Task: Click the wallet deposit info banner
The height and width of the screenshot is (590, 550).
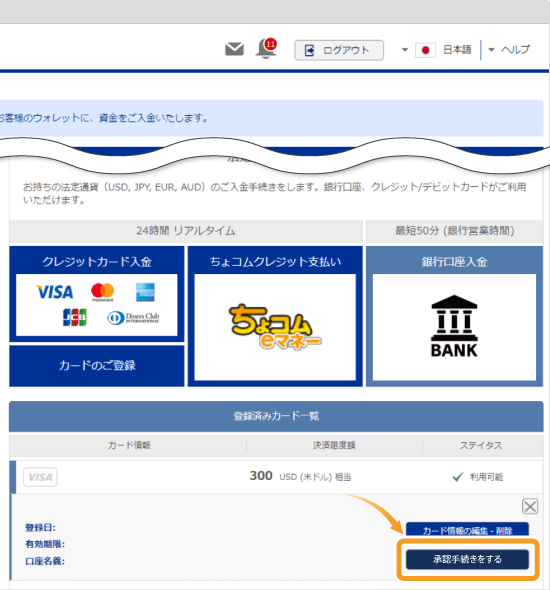Action: 272,118
